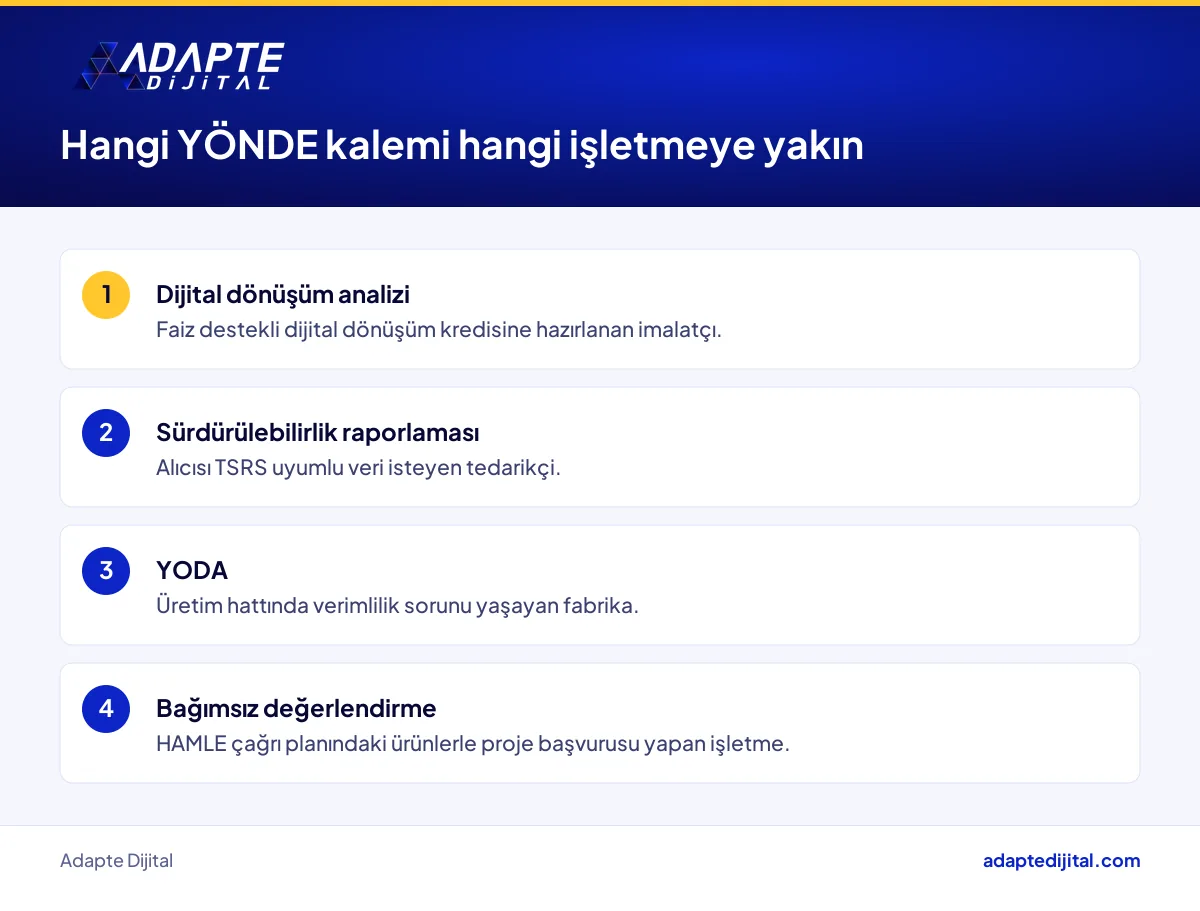This screenshot has width=1200, height=911.
Task: Click the yellow number 1 badge
Action: 106,295
